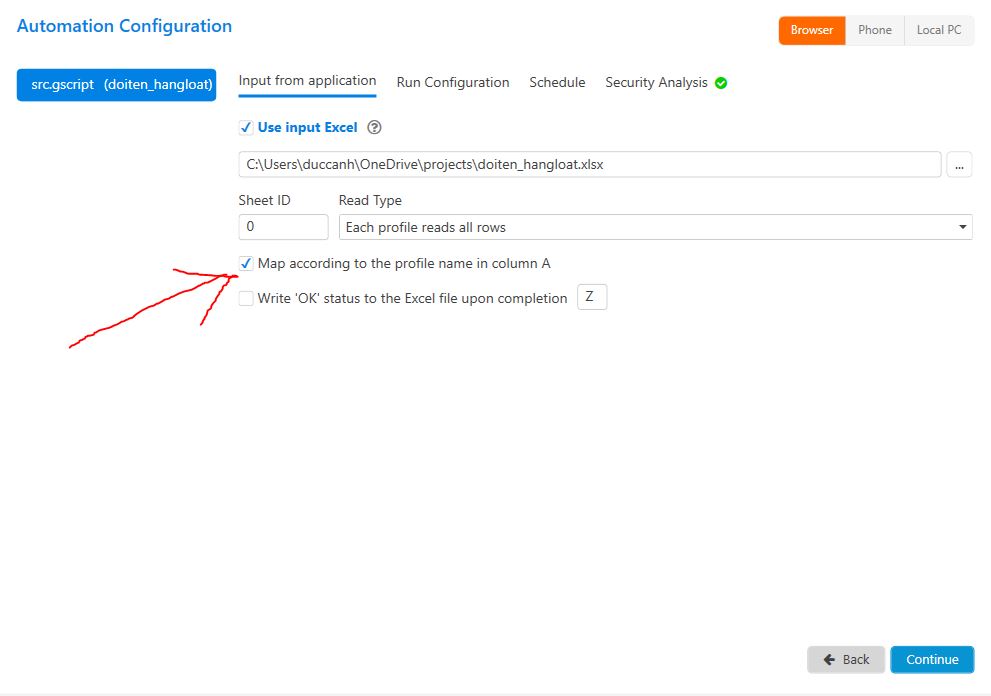
Task: Open the Schedule tab
Action: pos(557,82)
